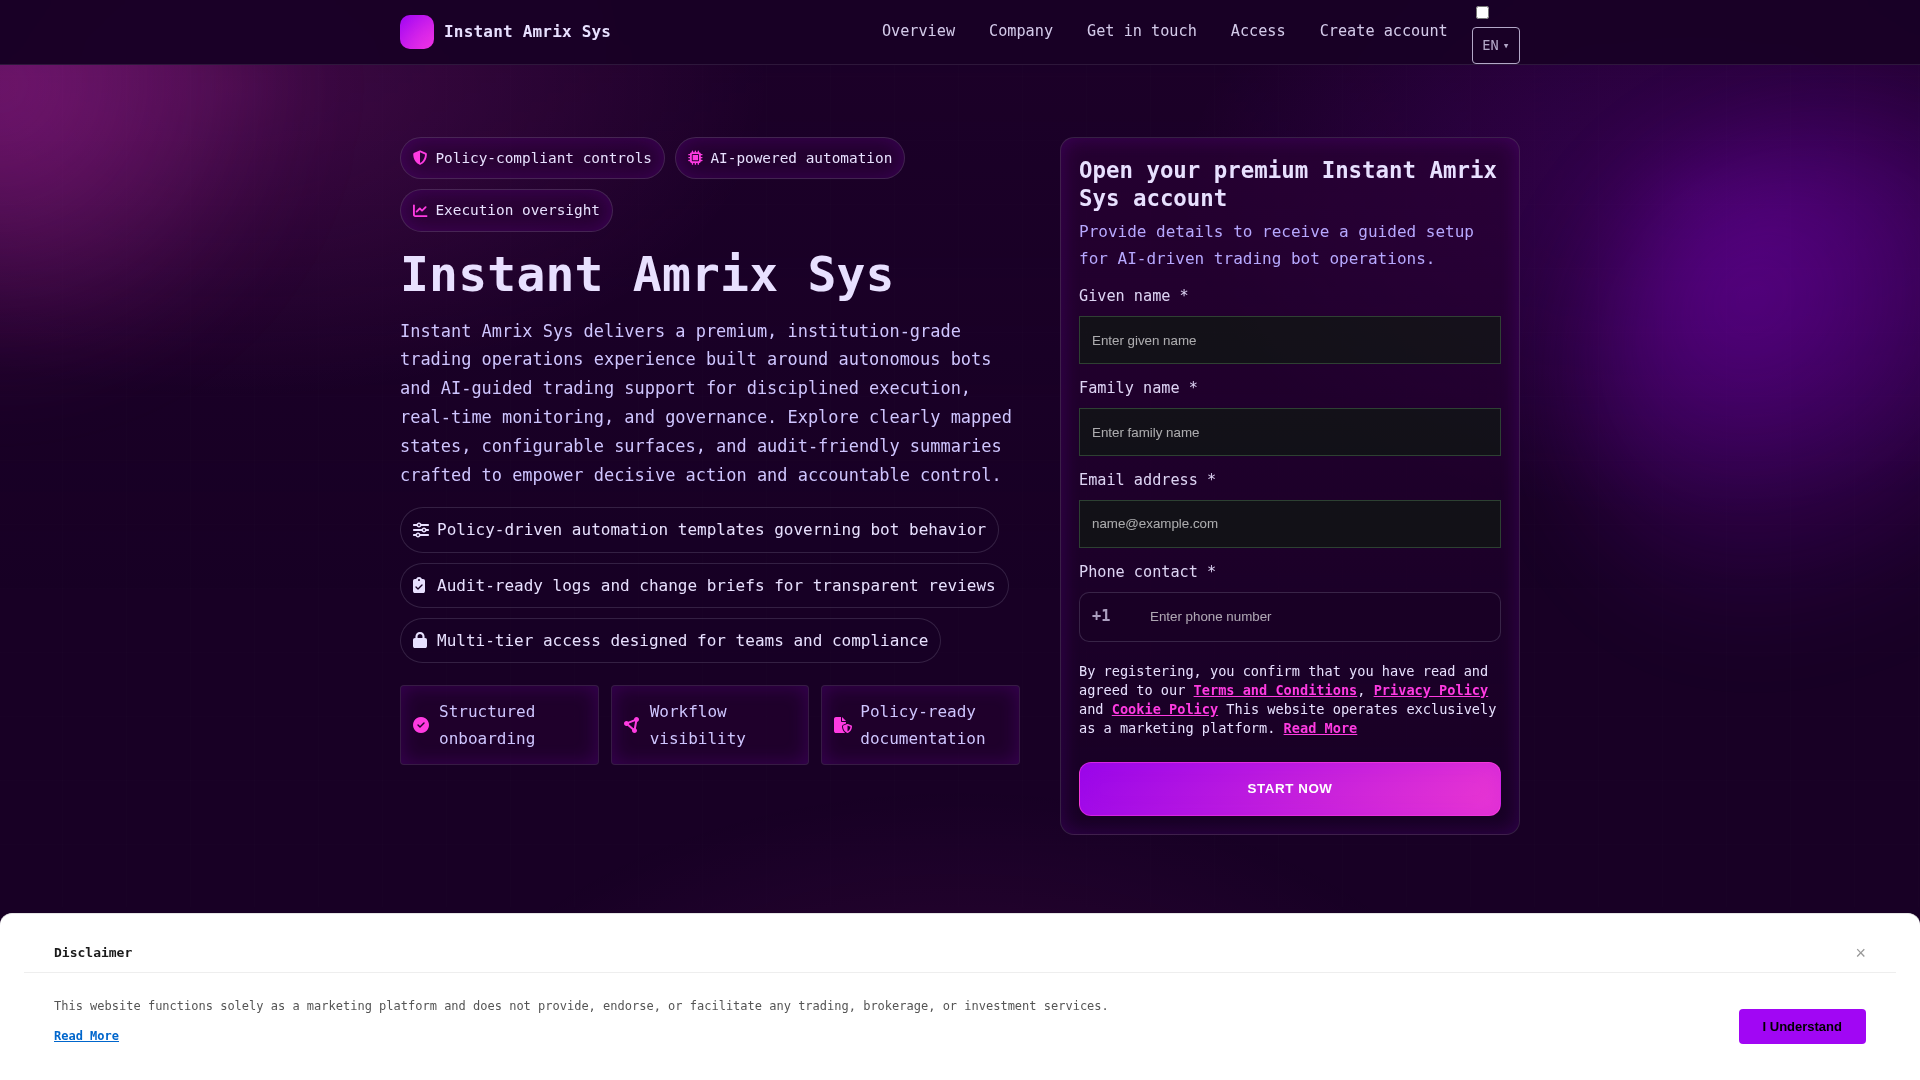Click the chip icon in AI-powered automation
Image resolution: width=1920 pixels, height=1080 pixels.
(x=695, y=158)
